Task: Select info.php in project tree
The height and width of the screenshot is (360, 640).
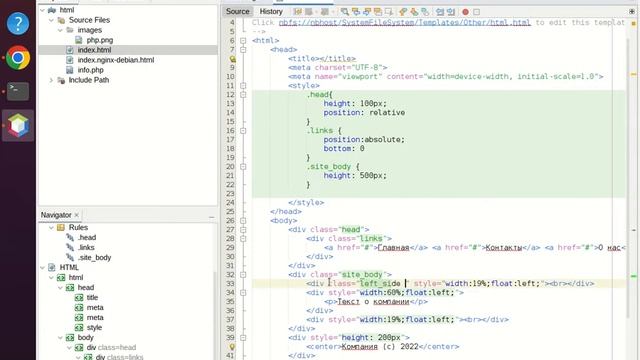Action: (90, 70)
